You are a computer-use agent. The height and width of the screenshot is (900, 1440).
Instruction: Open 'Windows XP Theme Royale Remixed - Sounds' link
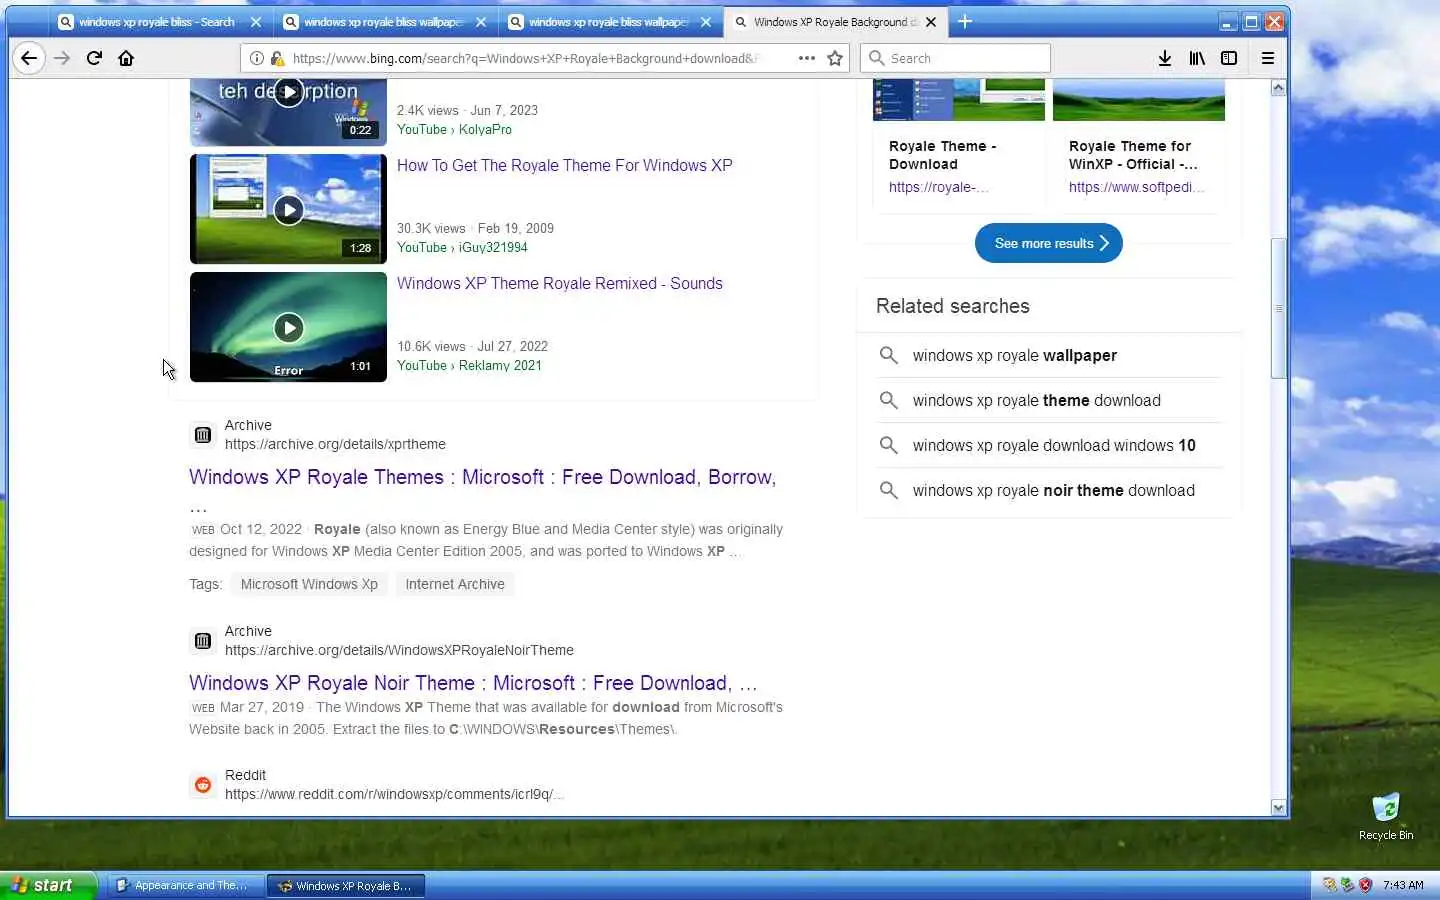(559, 283)
